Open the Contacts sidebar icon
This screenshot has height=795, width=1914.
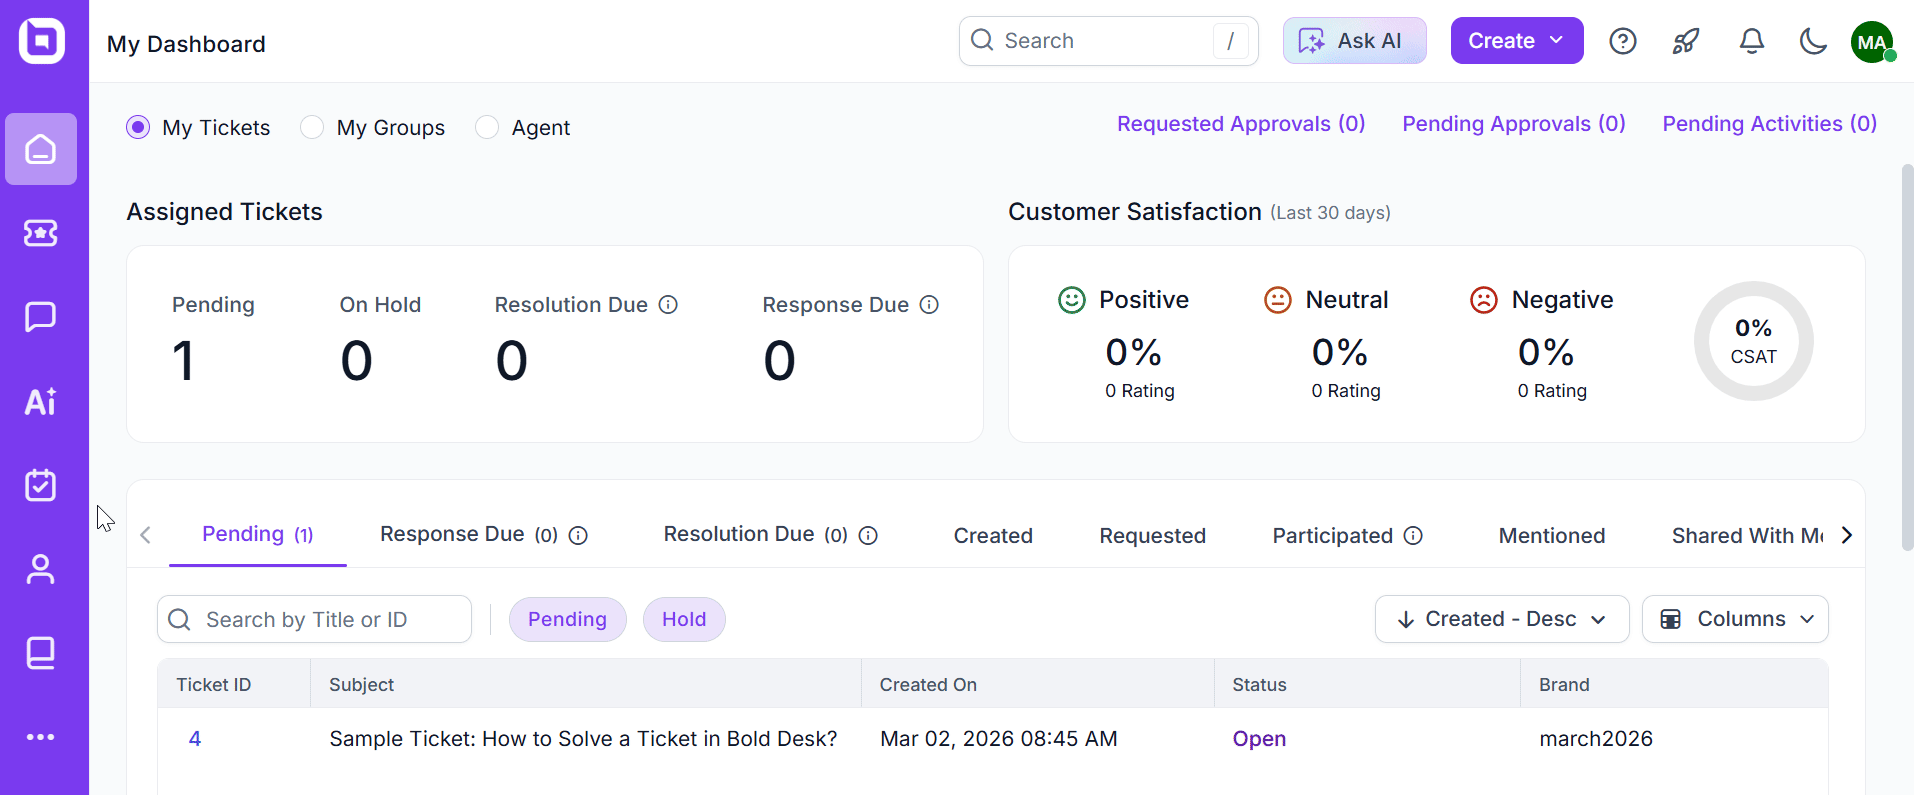40,569
